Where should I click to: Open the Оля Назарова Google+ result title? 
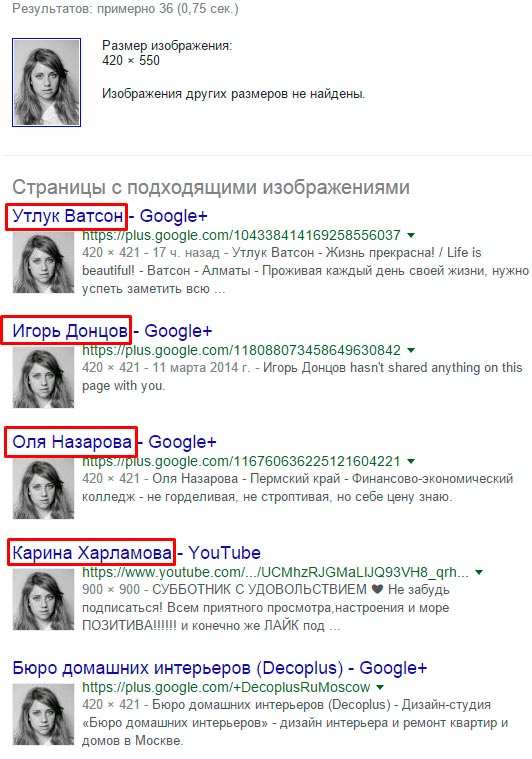click(114, 442)
